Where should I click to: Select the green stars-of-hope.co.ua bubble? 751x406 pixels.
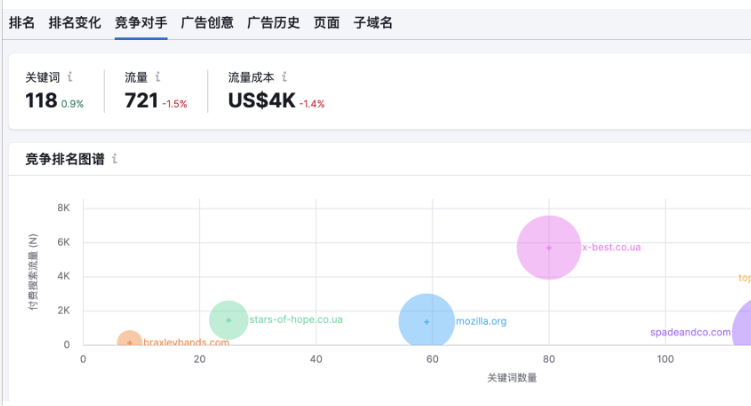(x=228, y=320)
